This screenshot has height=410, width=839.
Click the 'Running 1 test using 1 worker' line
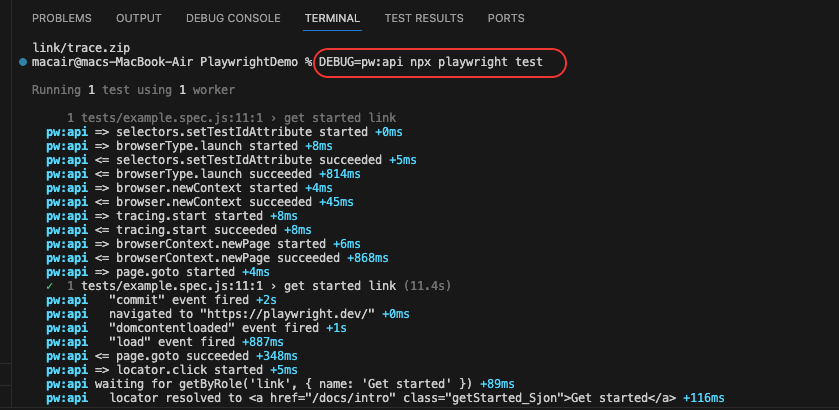[133, 90]
